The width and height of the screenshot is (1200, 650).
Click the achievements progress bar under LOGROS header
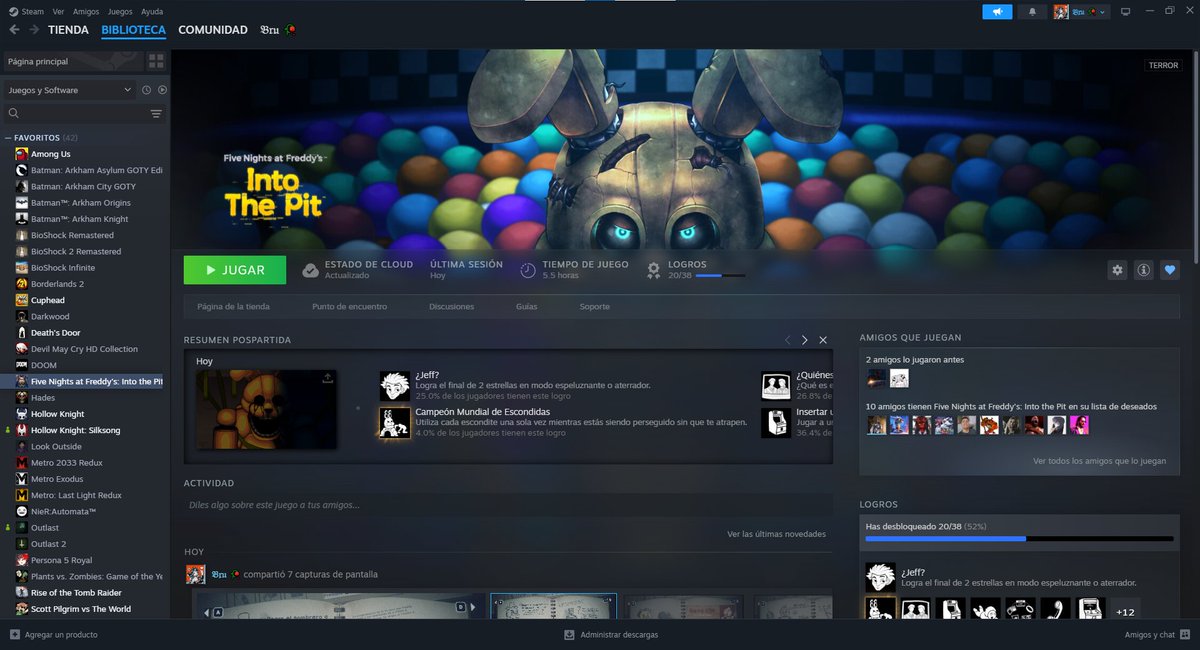pos(720,275)
